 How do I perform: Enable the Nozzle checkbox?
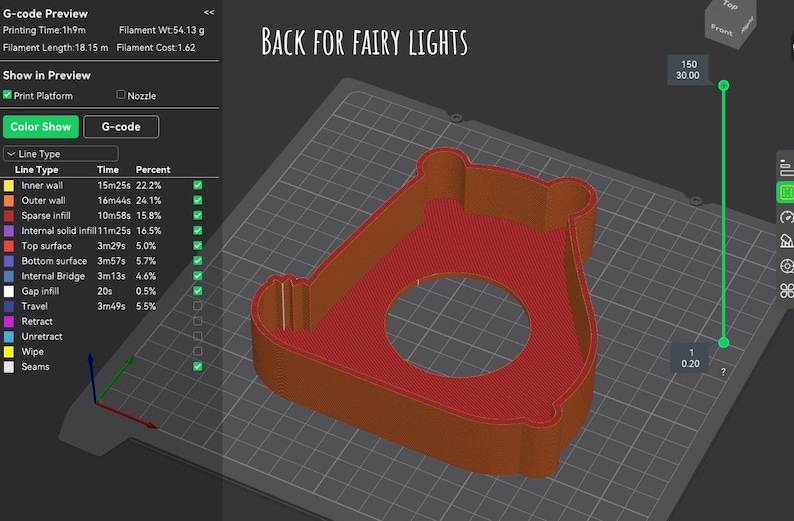coord(121,95)
